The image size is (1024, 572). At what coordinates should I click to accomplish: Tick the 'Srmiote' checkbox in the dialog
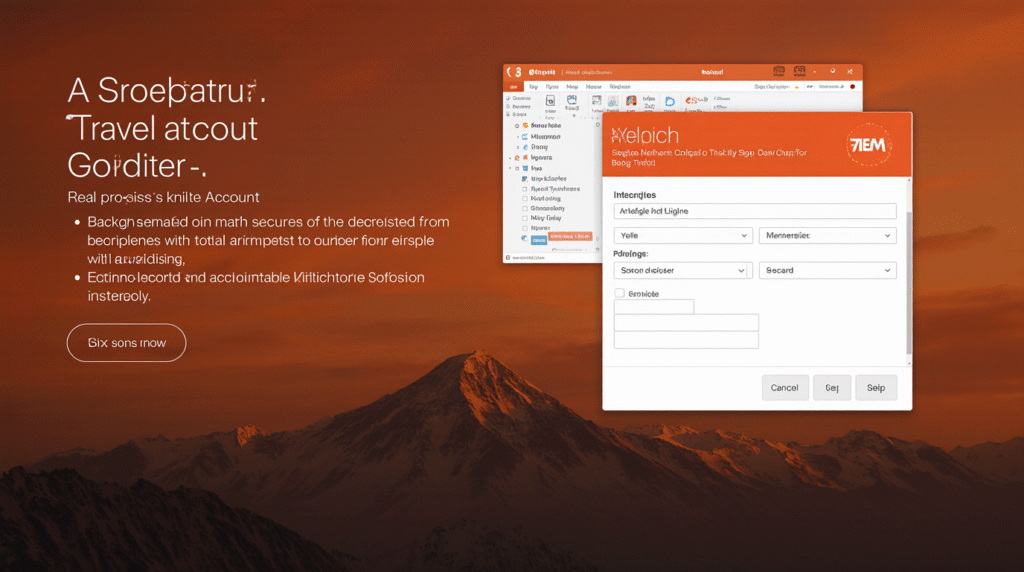(x=619, y=293)
